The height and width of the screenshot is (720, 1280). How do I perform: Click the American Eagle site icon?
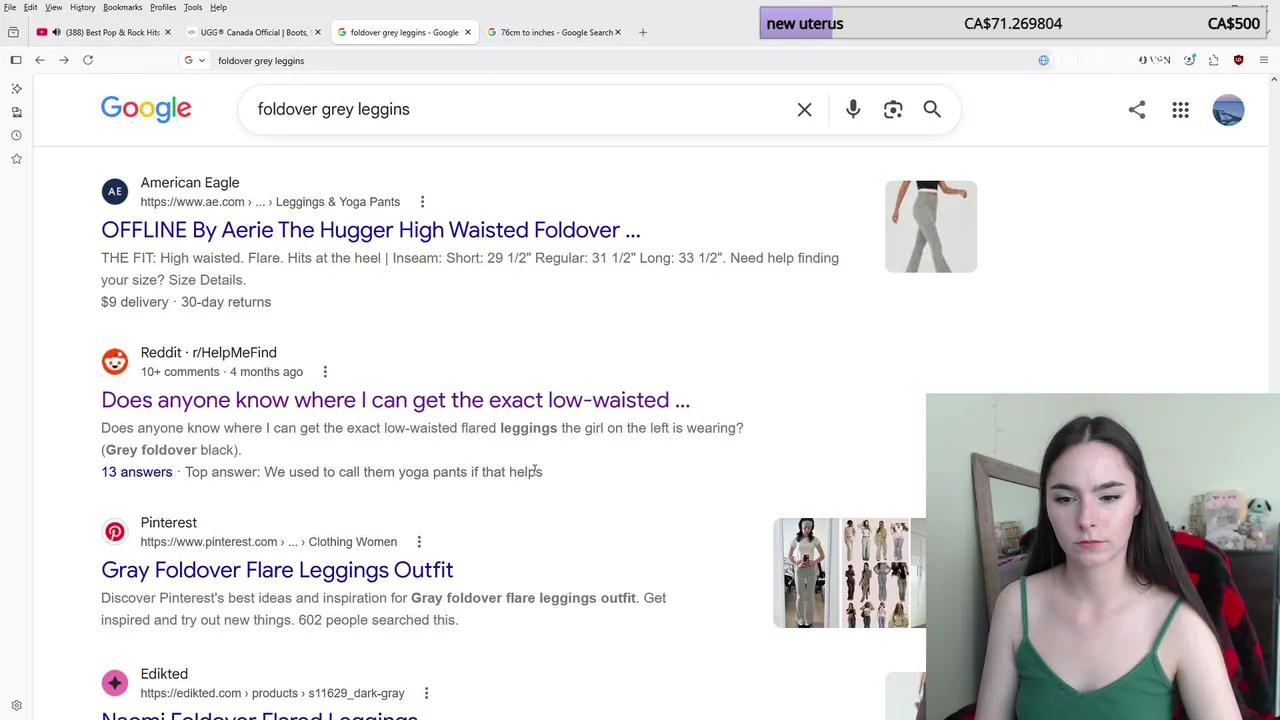[115, 191]
